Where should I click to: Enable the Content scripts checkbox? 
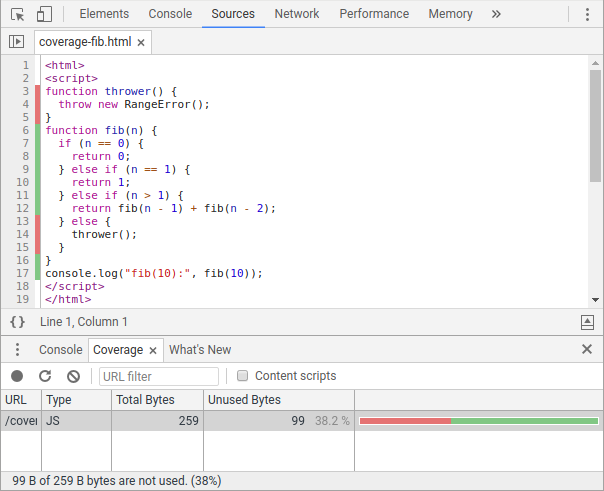pyautogui.click(x=242, y=376)
